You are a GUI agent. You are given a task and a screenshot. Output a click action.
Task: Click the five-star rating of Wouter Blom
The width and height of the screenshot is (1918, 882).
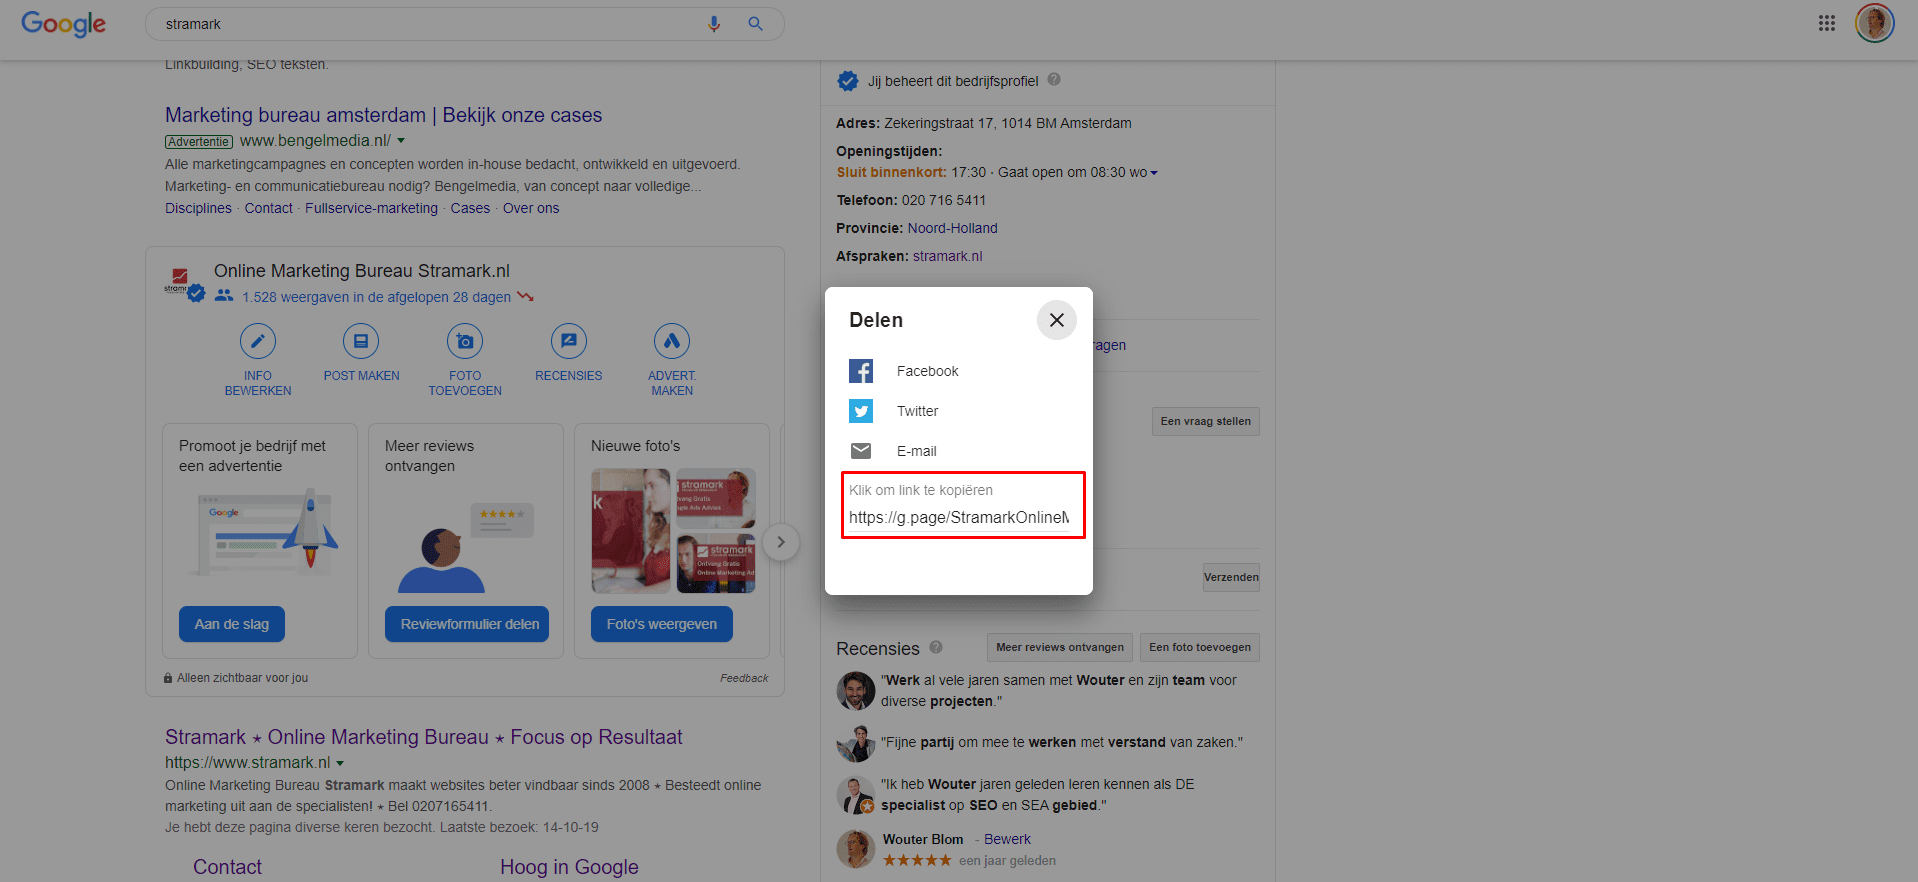pyautogui.click(x=917, y=860)
